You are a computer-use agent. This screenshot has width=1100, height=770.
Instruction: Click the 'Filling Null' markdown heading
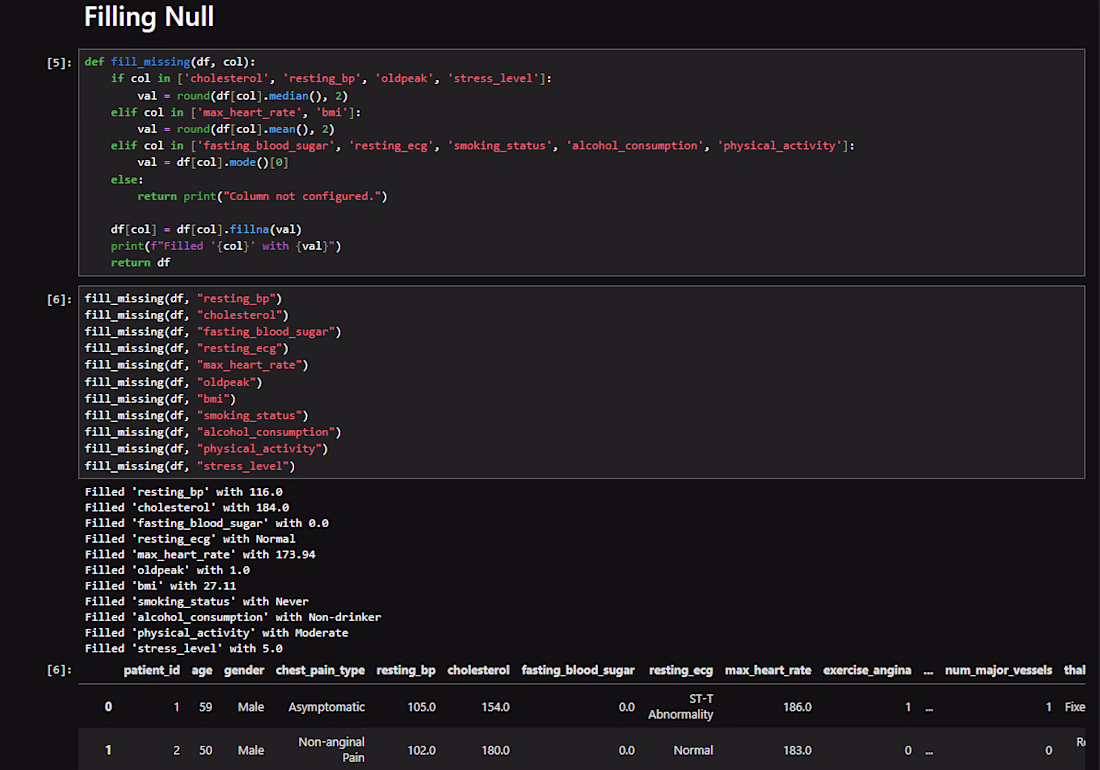149,17
